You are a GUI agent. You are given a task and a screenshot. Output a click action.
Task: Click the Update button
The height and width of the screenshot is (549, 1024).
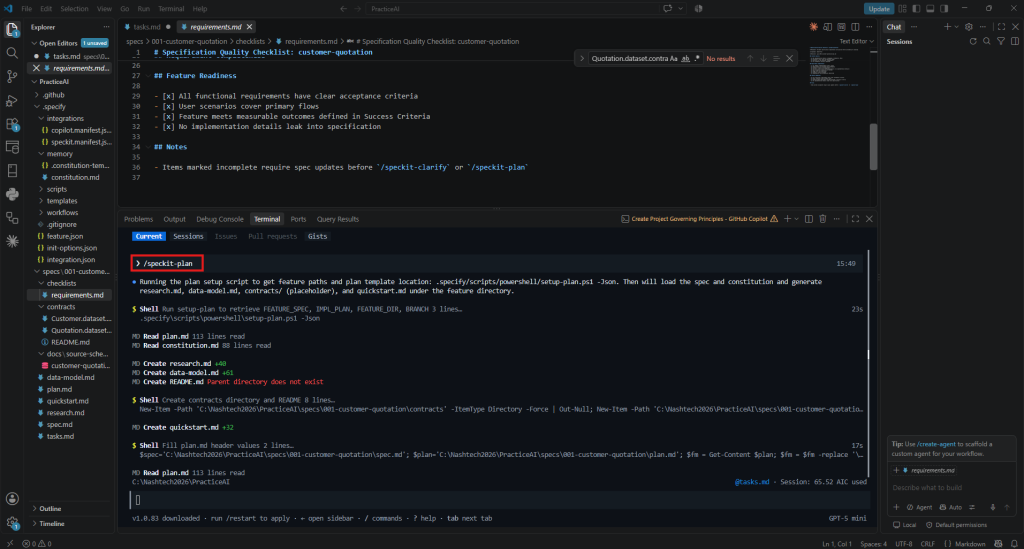[879, 8]
